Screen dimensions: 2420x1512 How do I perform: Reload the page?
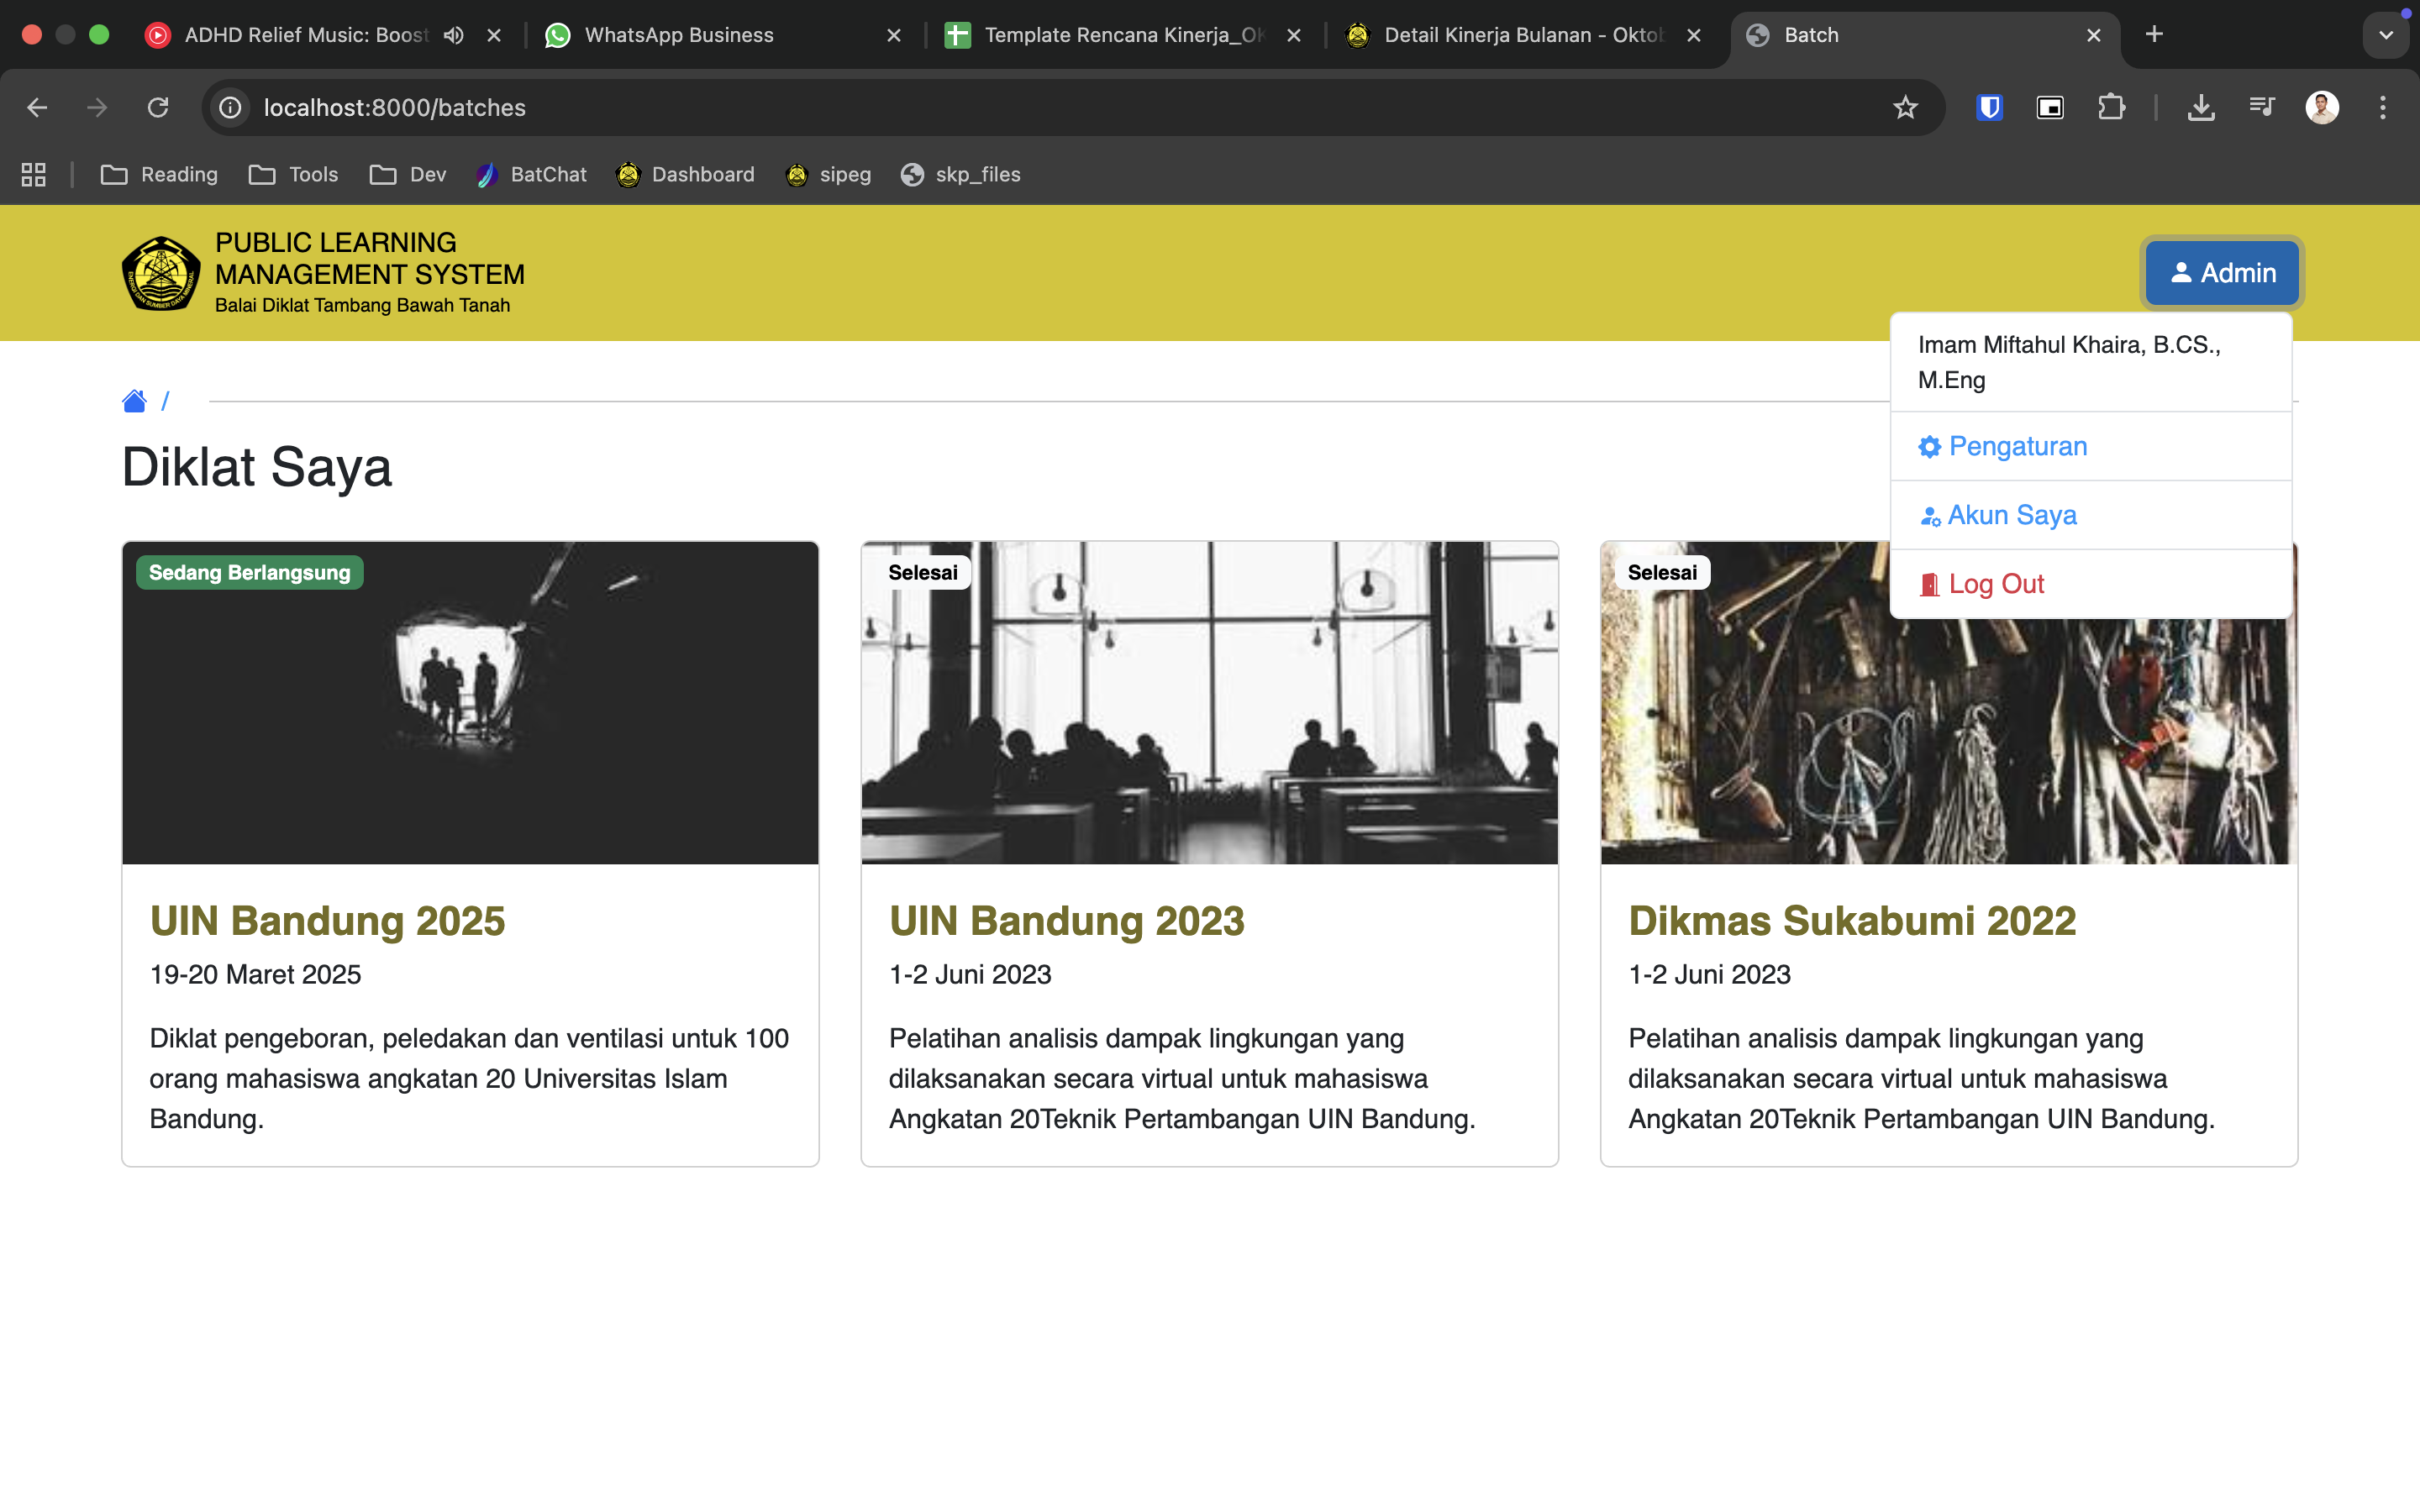pos(158,107)
